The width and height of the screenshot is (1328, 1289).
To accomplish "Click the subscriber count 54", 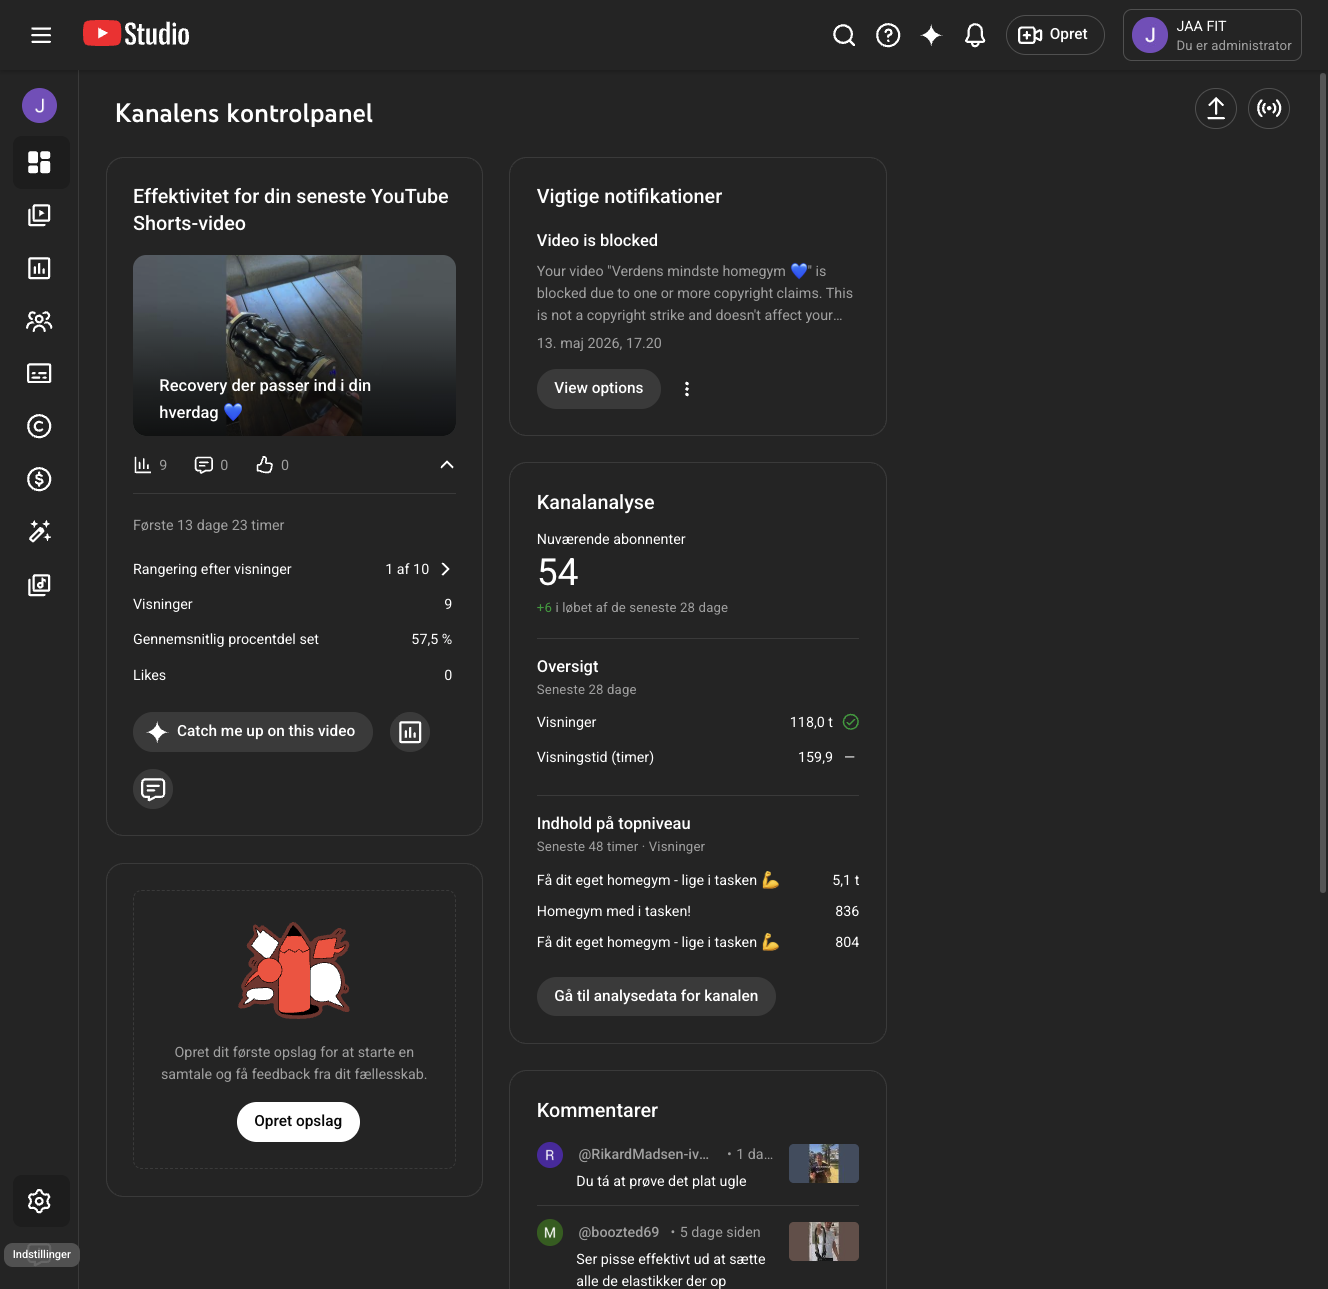I will [558, 573].
